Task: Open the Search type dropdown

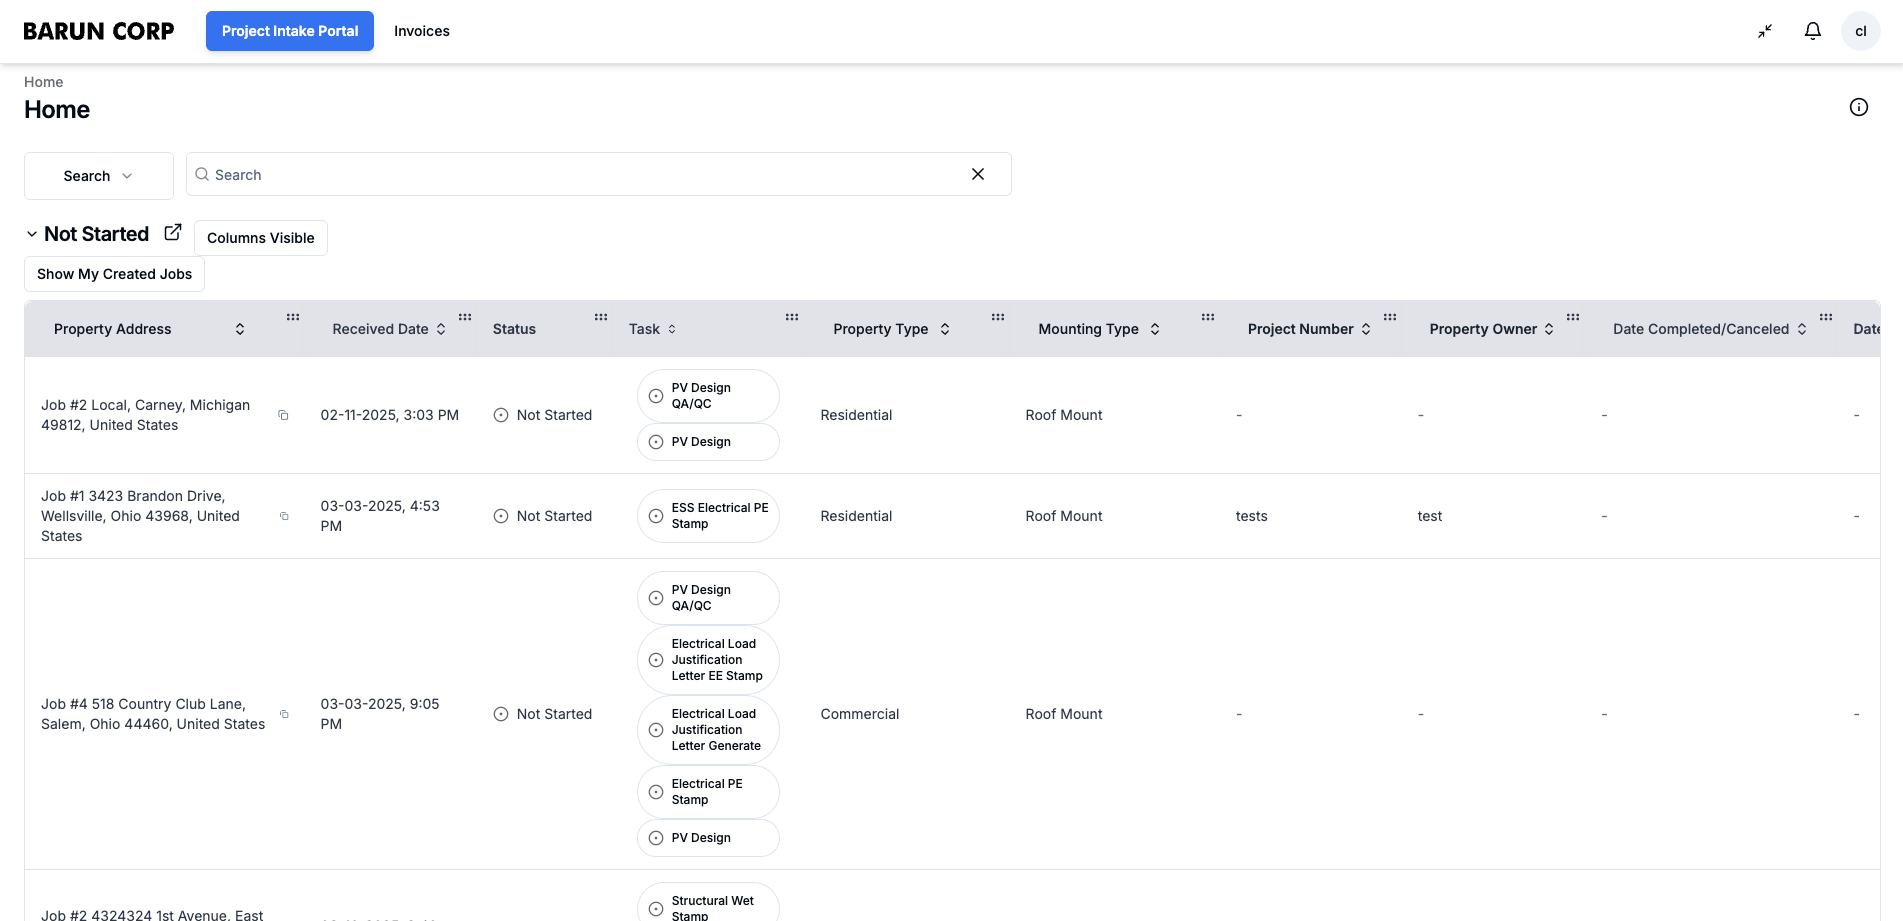Action: pyautogui.click(x=98, y=176)
